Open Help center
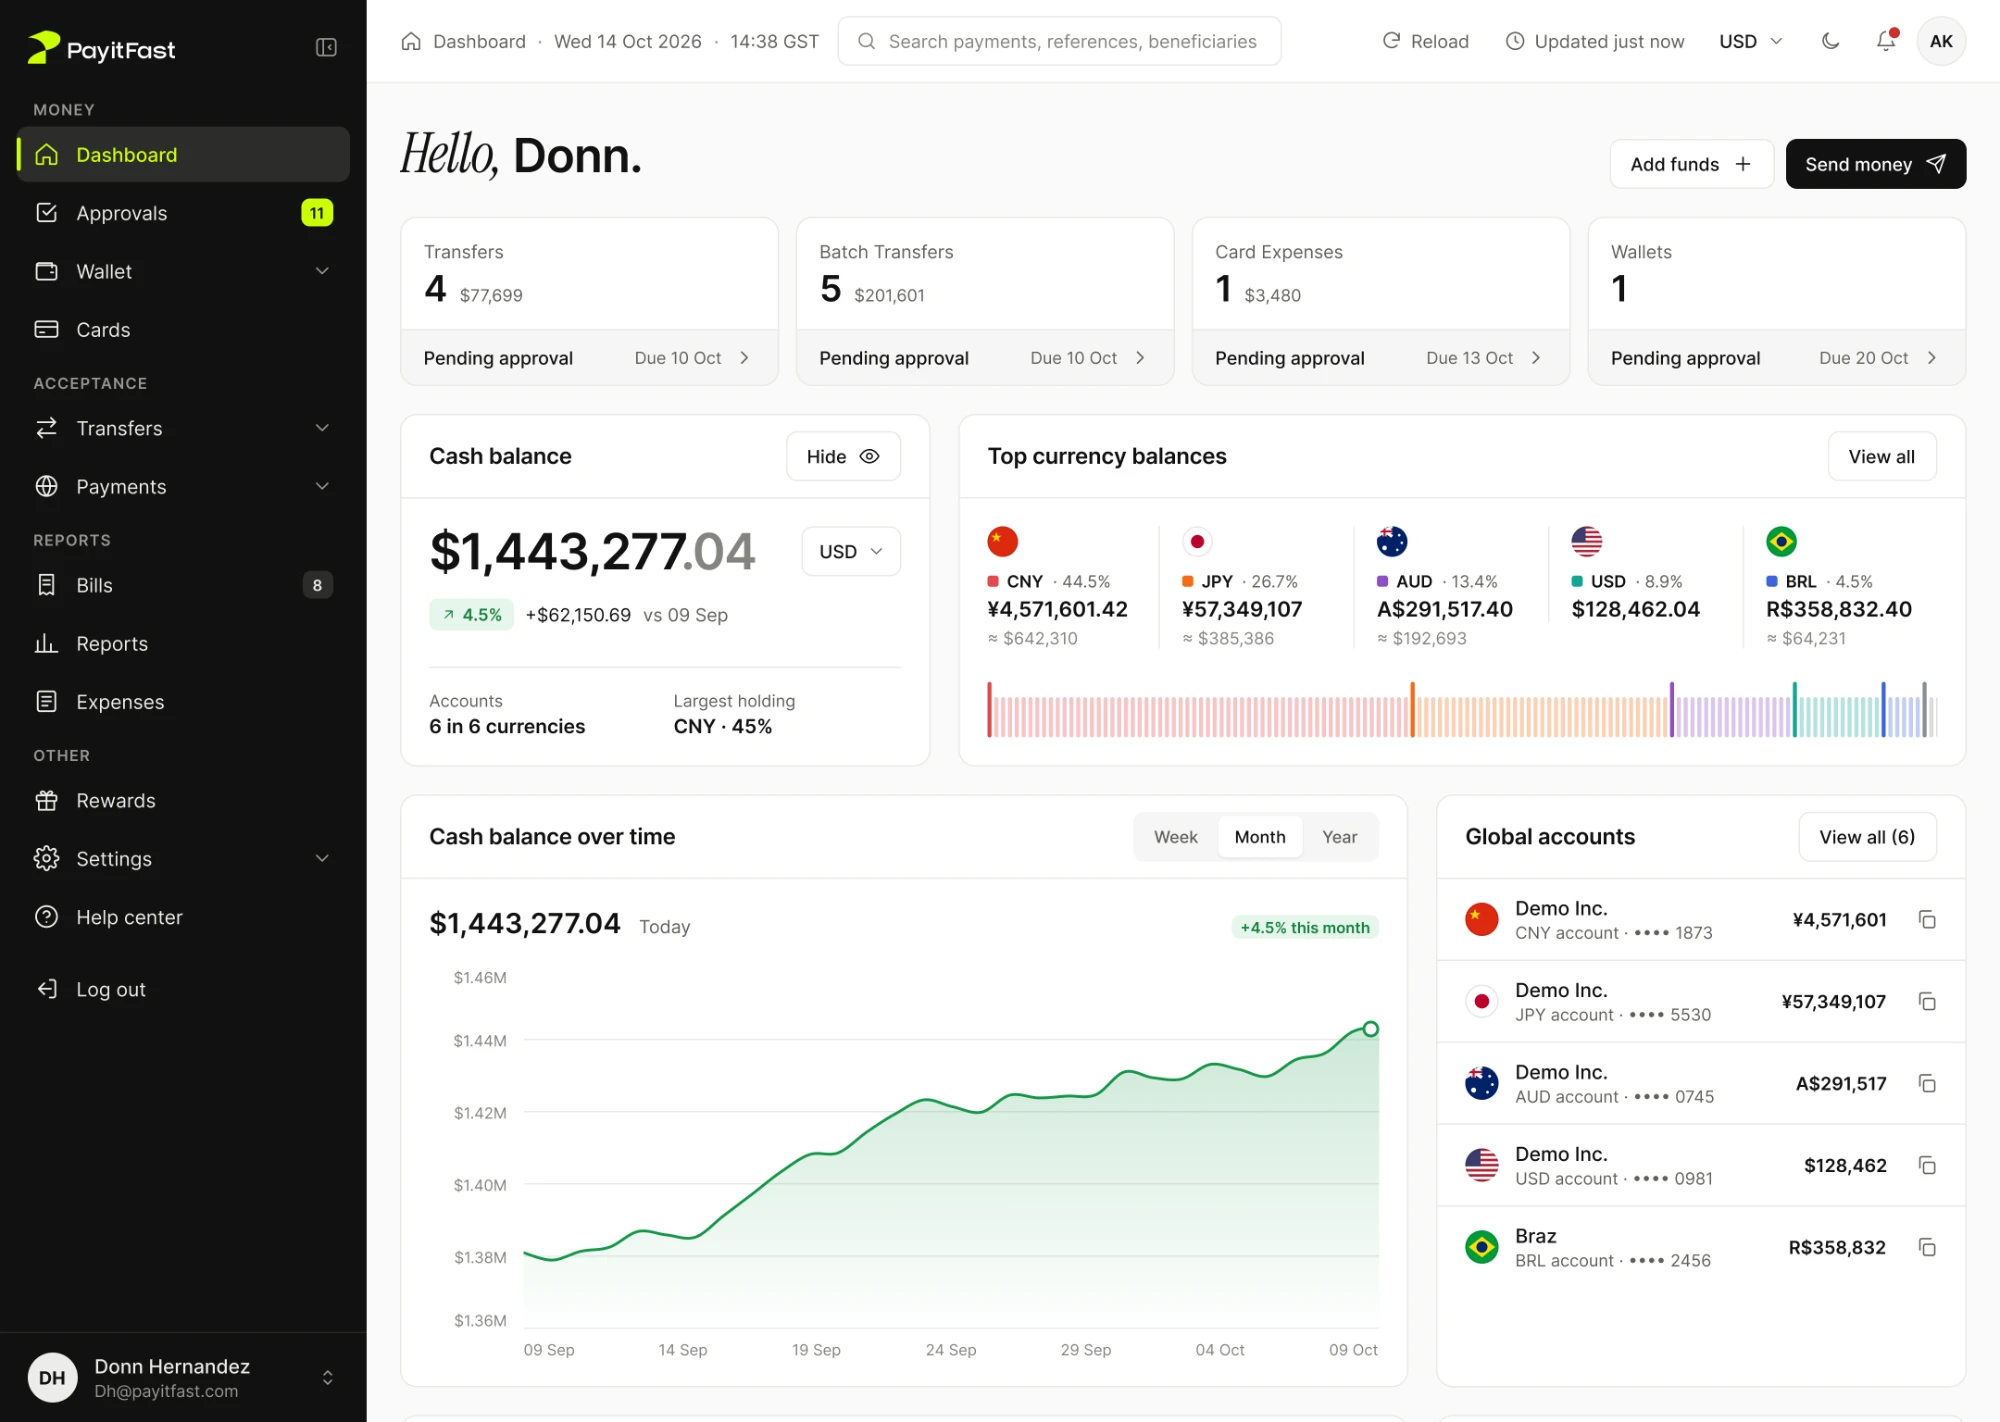2000x1422 pixels. coord(183,917)
